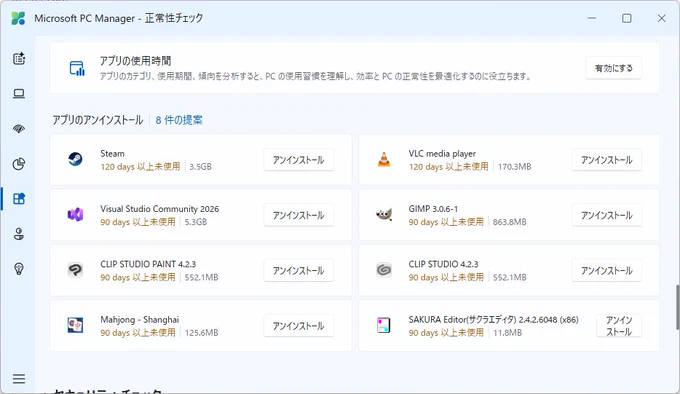Click the vertical scrollbar thumb

click(677, 307)
